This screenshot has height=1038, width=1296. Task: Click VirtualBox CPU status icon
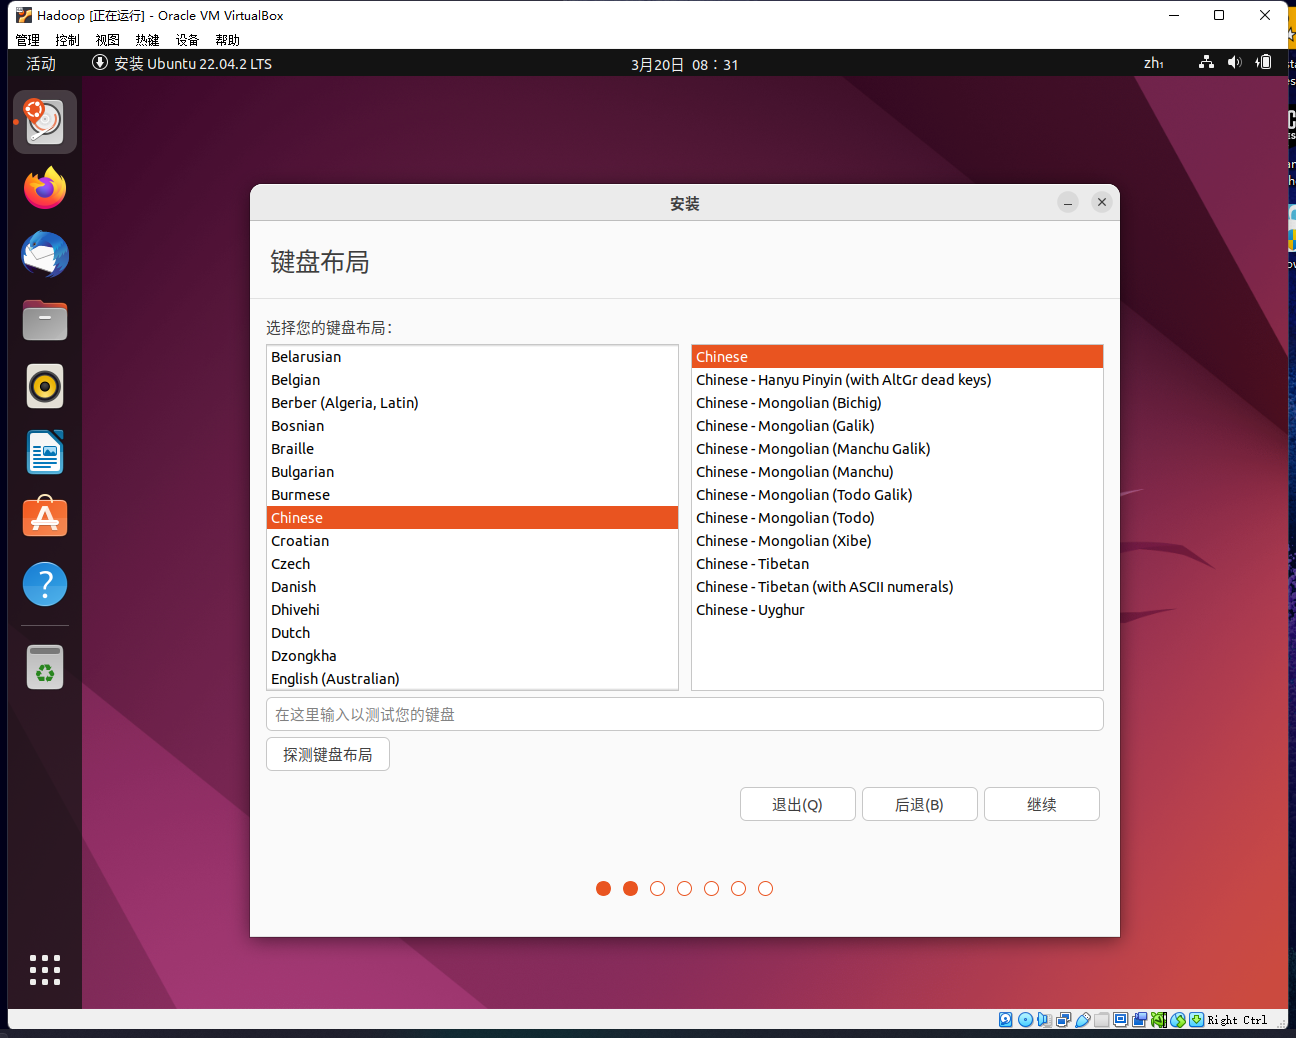1158,1020
